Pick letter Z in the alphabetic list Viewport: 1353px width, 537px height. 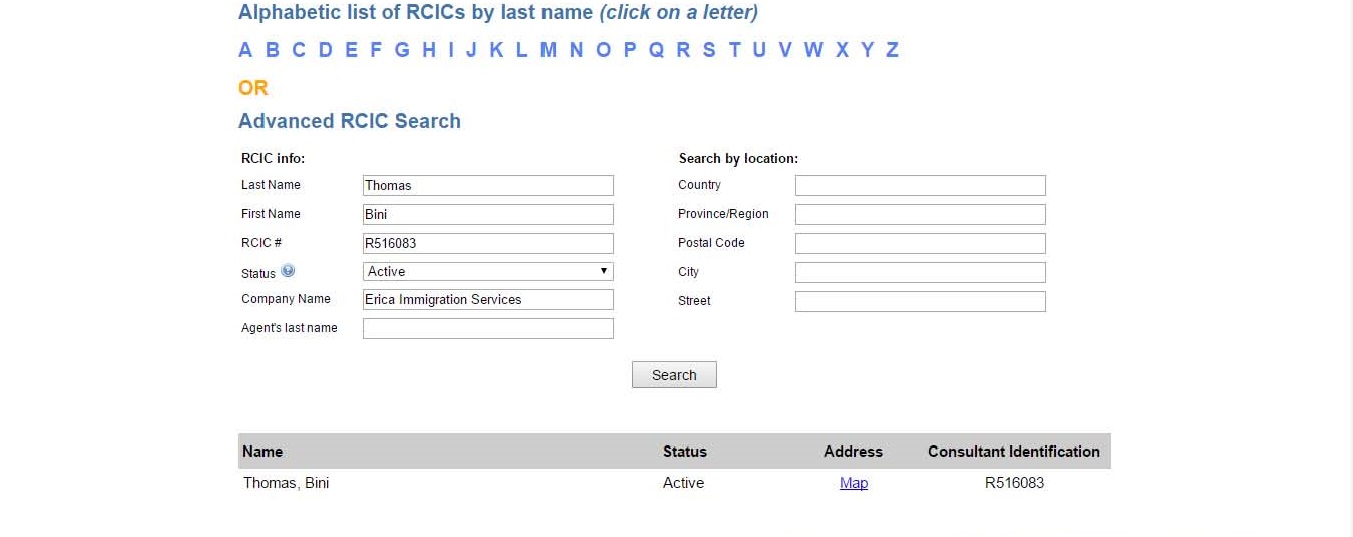(892, 50)
